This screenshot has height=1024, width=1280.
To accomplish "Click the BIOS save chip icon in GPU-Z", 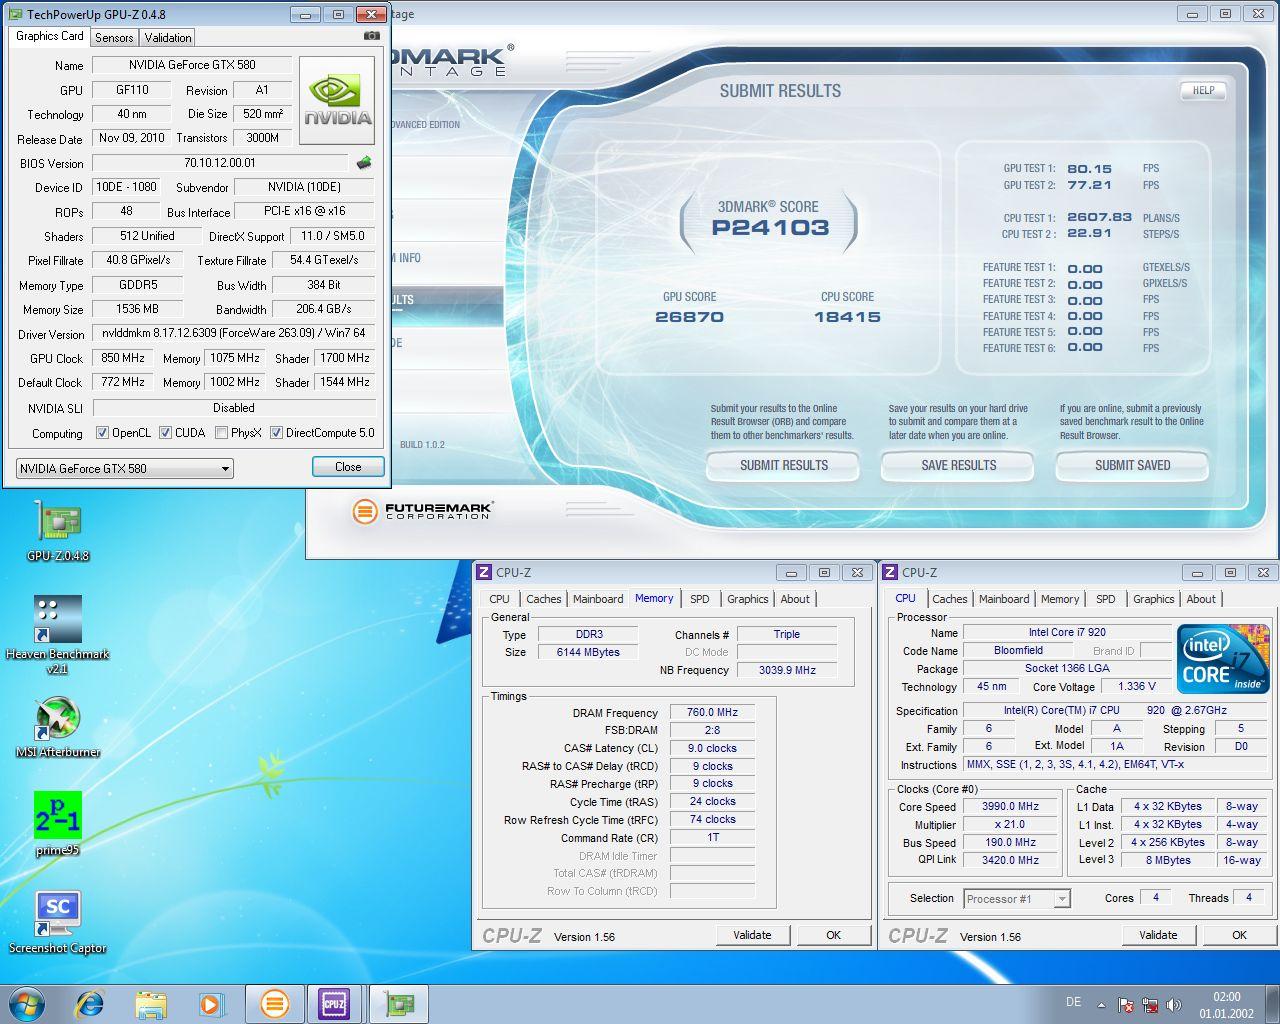I will point(364,162).
